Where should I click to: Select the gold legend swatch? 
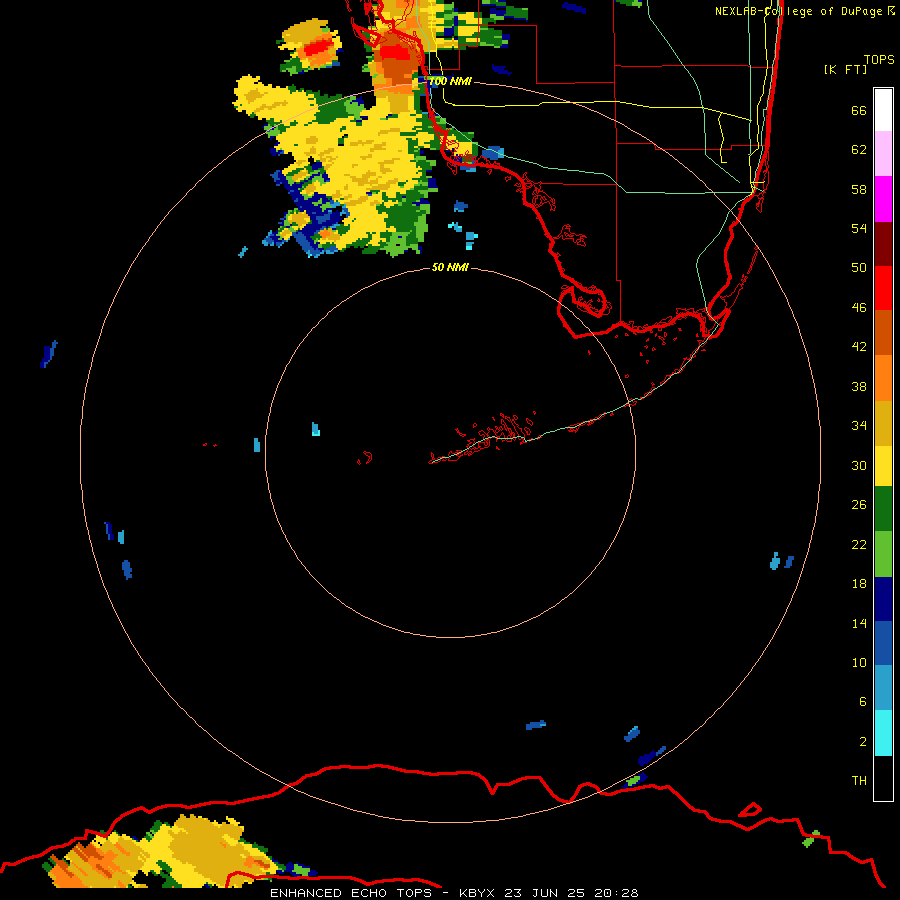[x=883, y=423]
